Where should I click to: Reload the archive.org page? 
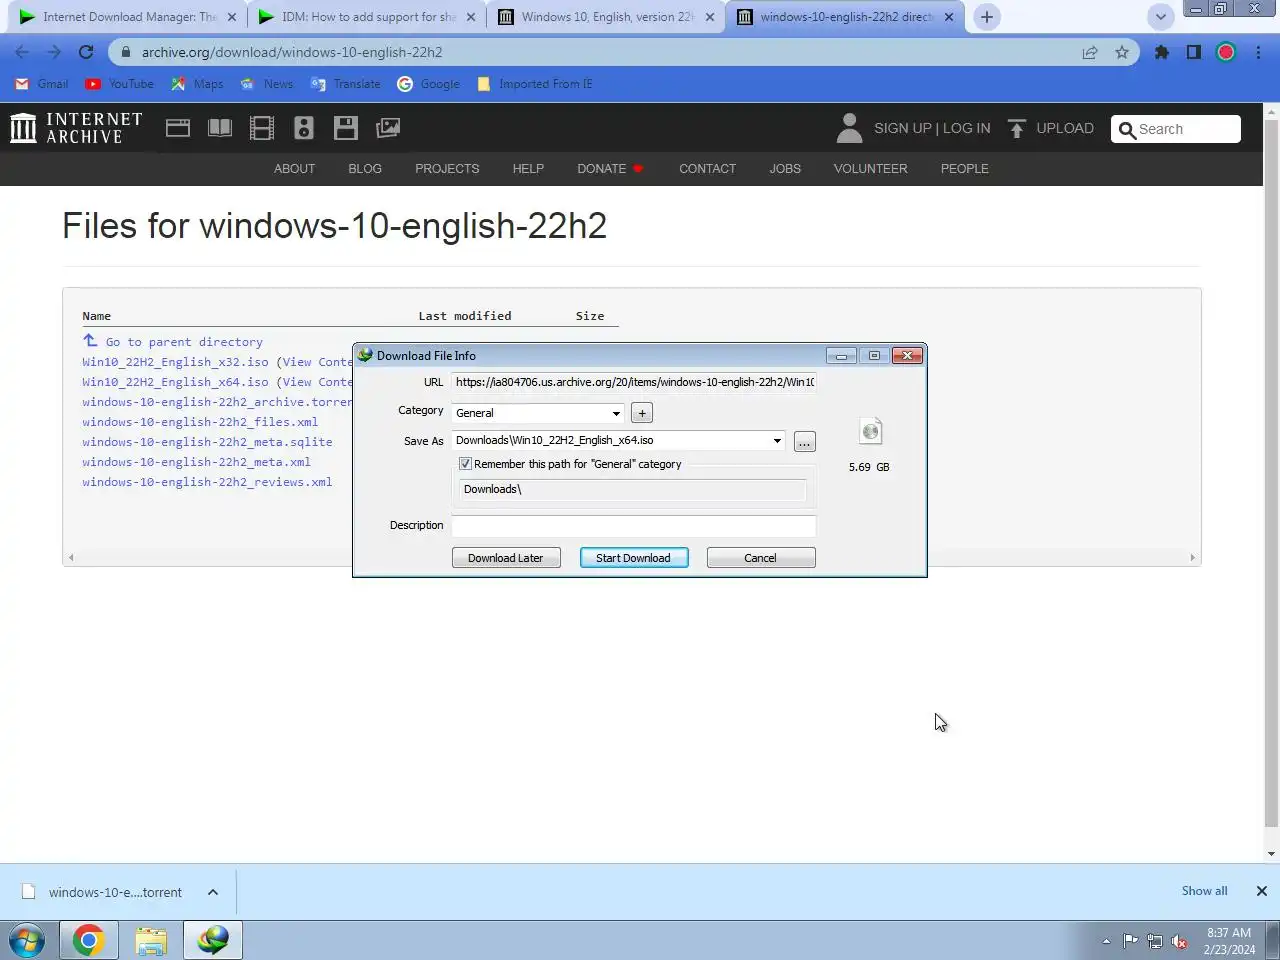pos(86,52)
